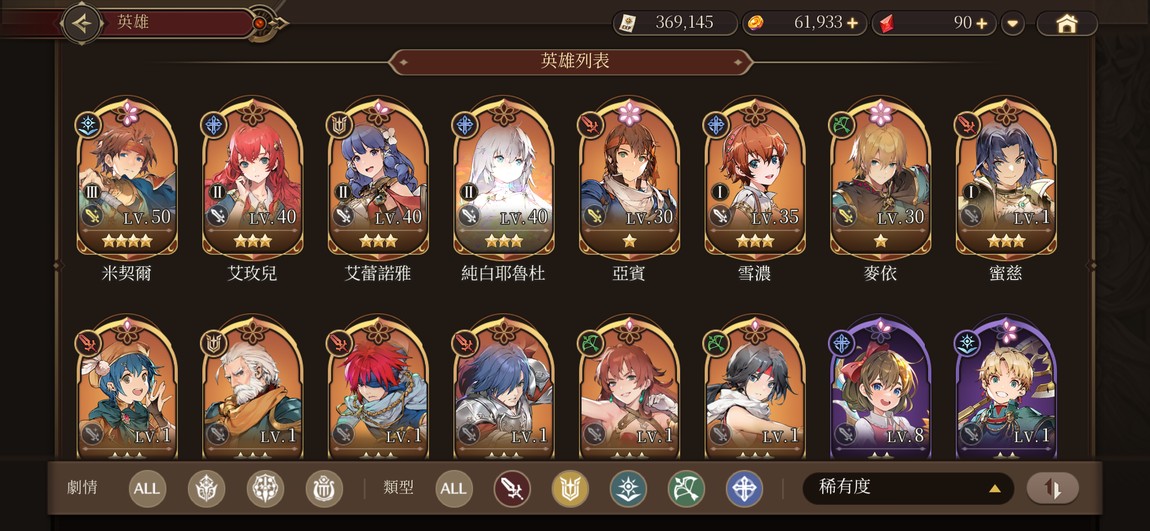1150x531 pixels.
Task: Add more gold coins with plus button
Action: 852,23
